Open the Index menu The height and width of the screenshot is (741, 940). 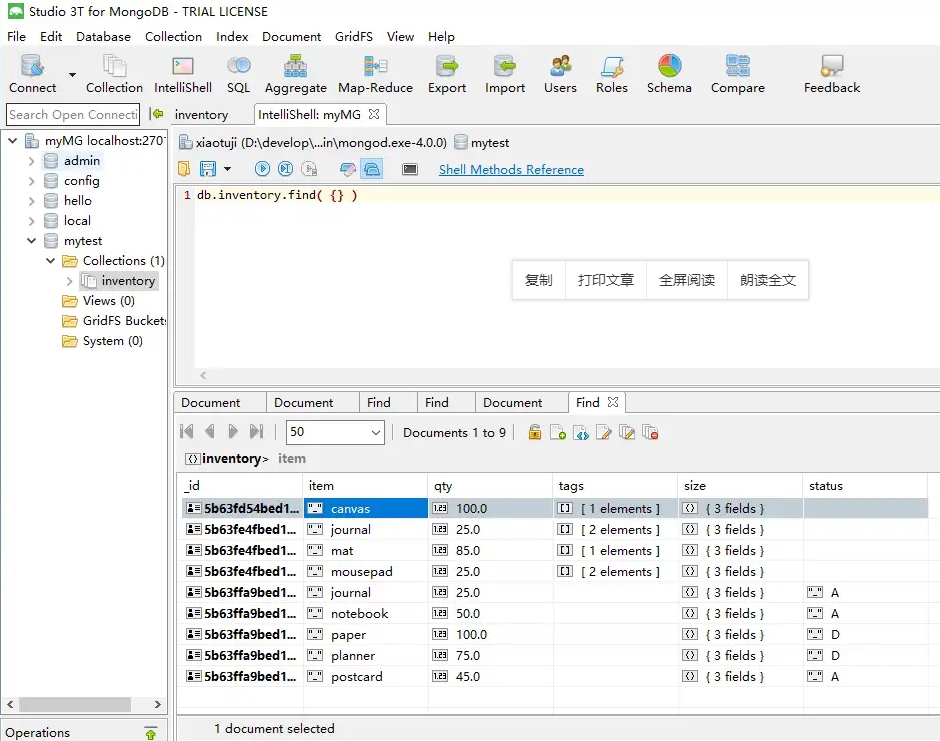coord(232,37)
